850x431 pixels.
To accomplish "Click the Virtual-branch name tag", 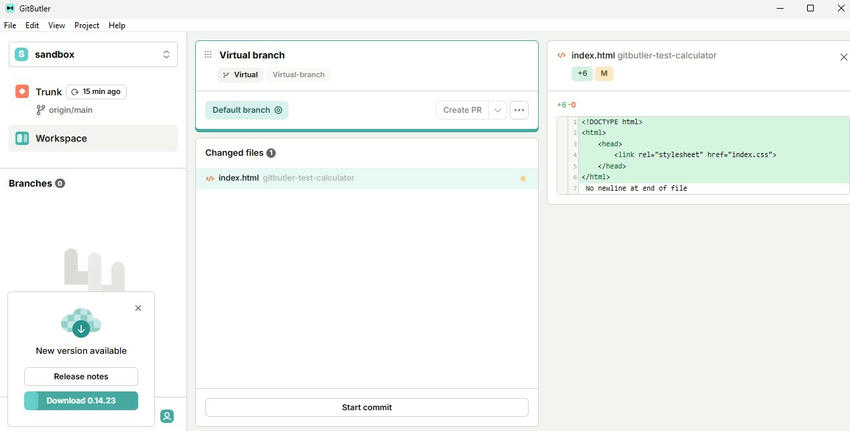I will (299, 75).
